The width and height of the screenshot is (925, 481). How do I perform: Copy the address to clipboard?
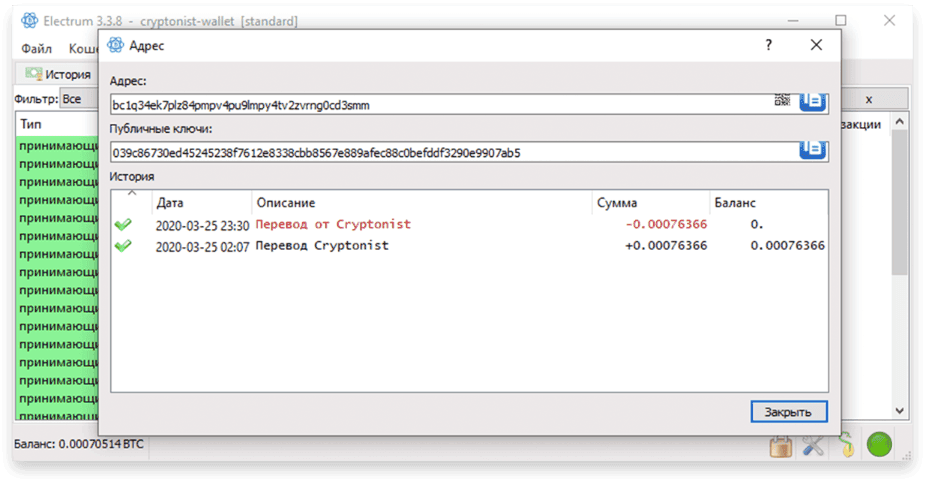coord(812,102)
